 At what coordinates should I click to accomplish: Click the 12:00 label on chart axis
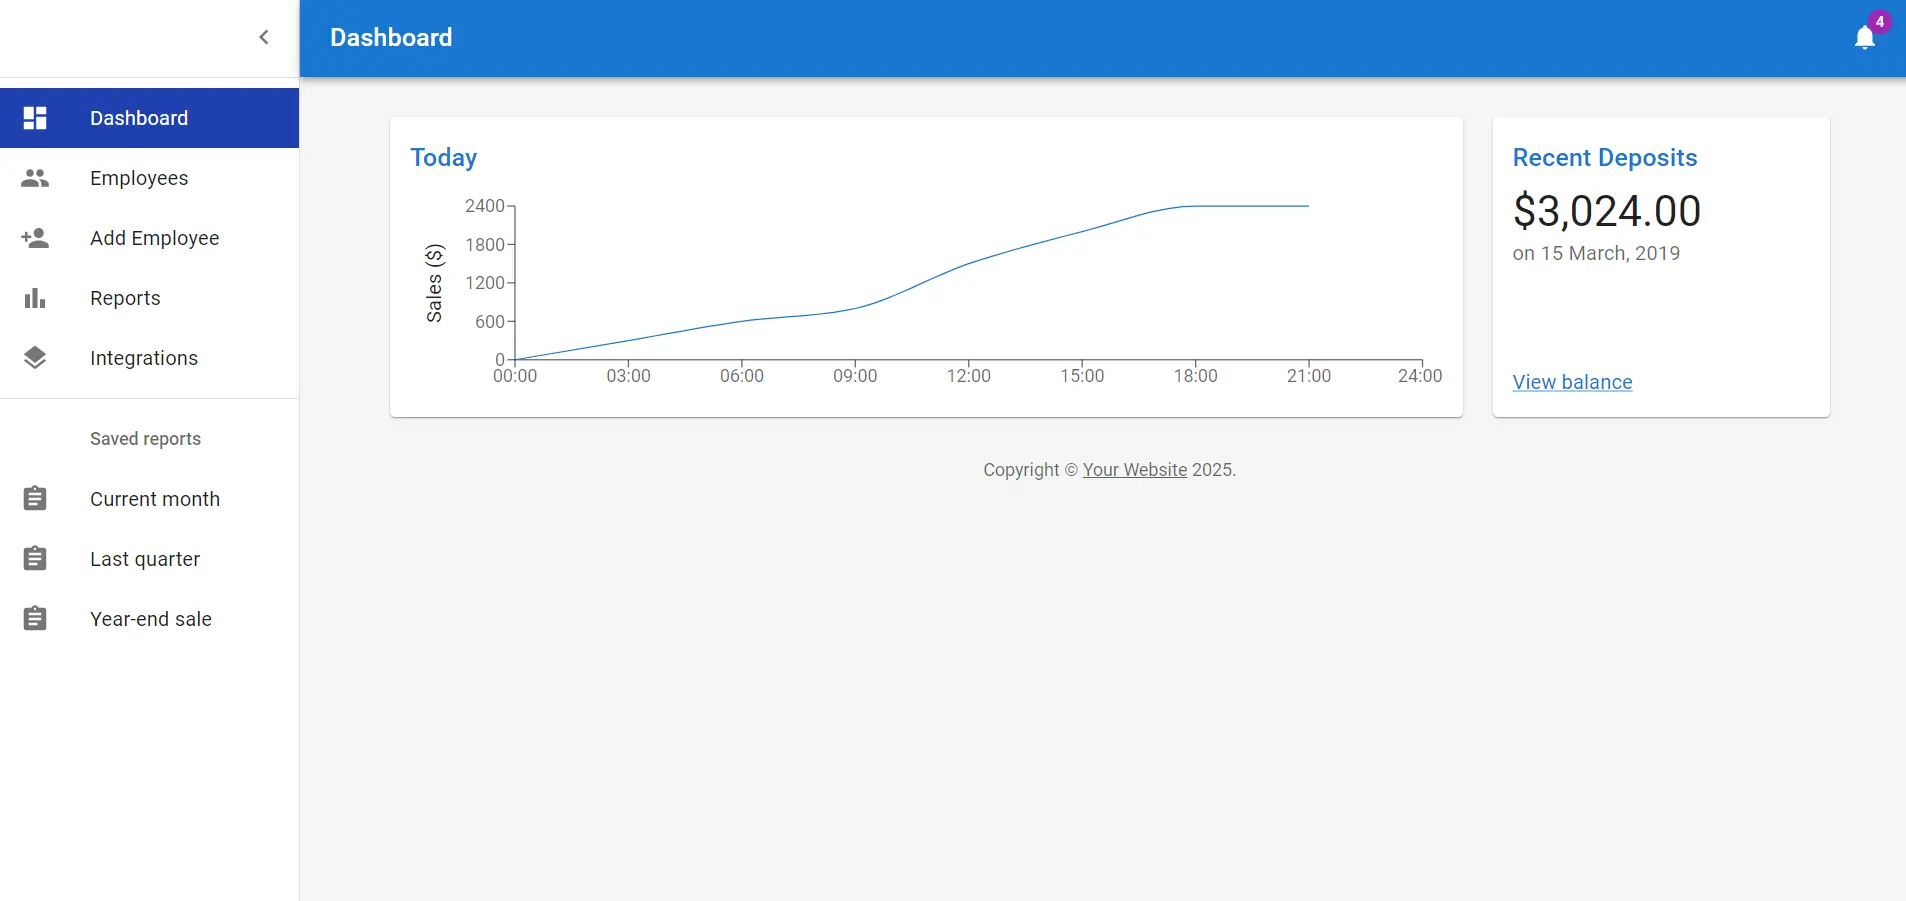(968, 376)
